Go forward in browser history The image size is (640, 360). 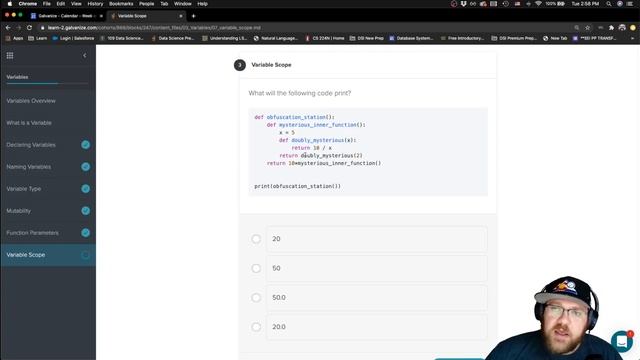(18, 27)
